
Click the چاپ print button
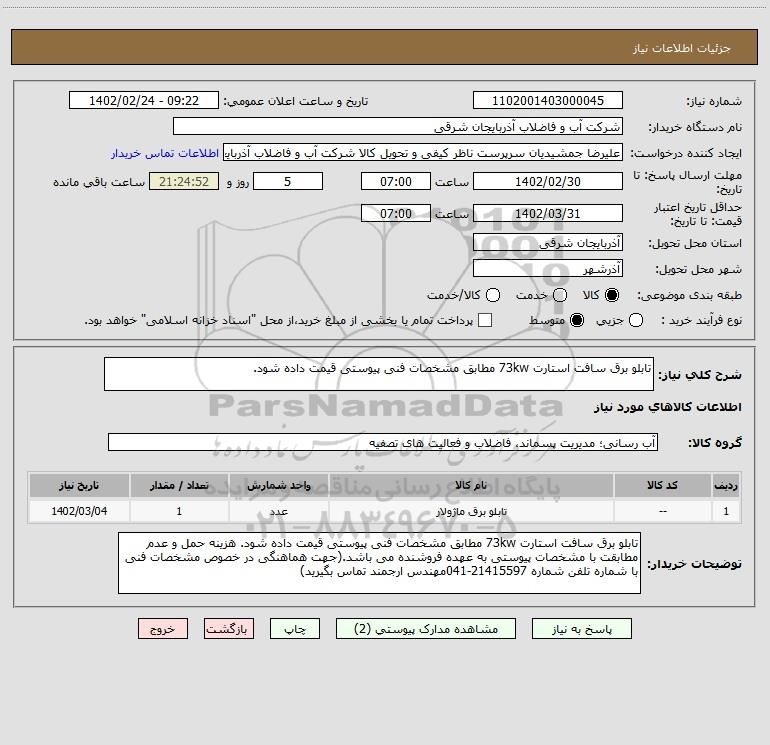pos(295,629)
